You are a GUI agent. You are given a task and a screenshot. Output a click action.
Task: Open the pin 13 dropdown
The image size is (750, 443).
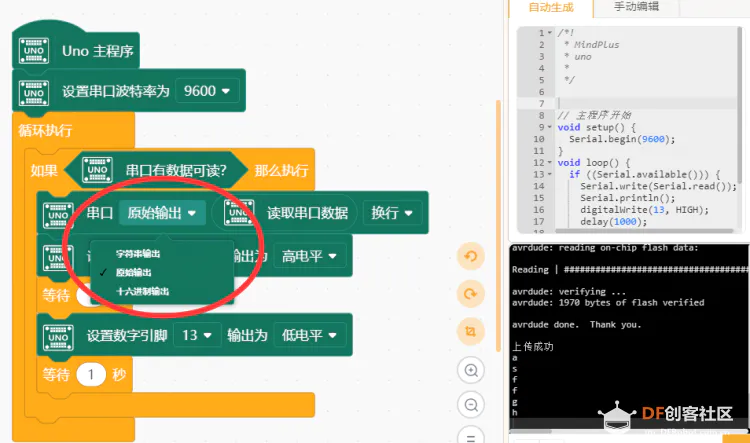[x=197, y=335]
